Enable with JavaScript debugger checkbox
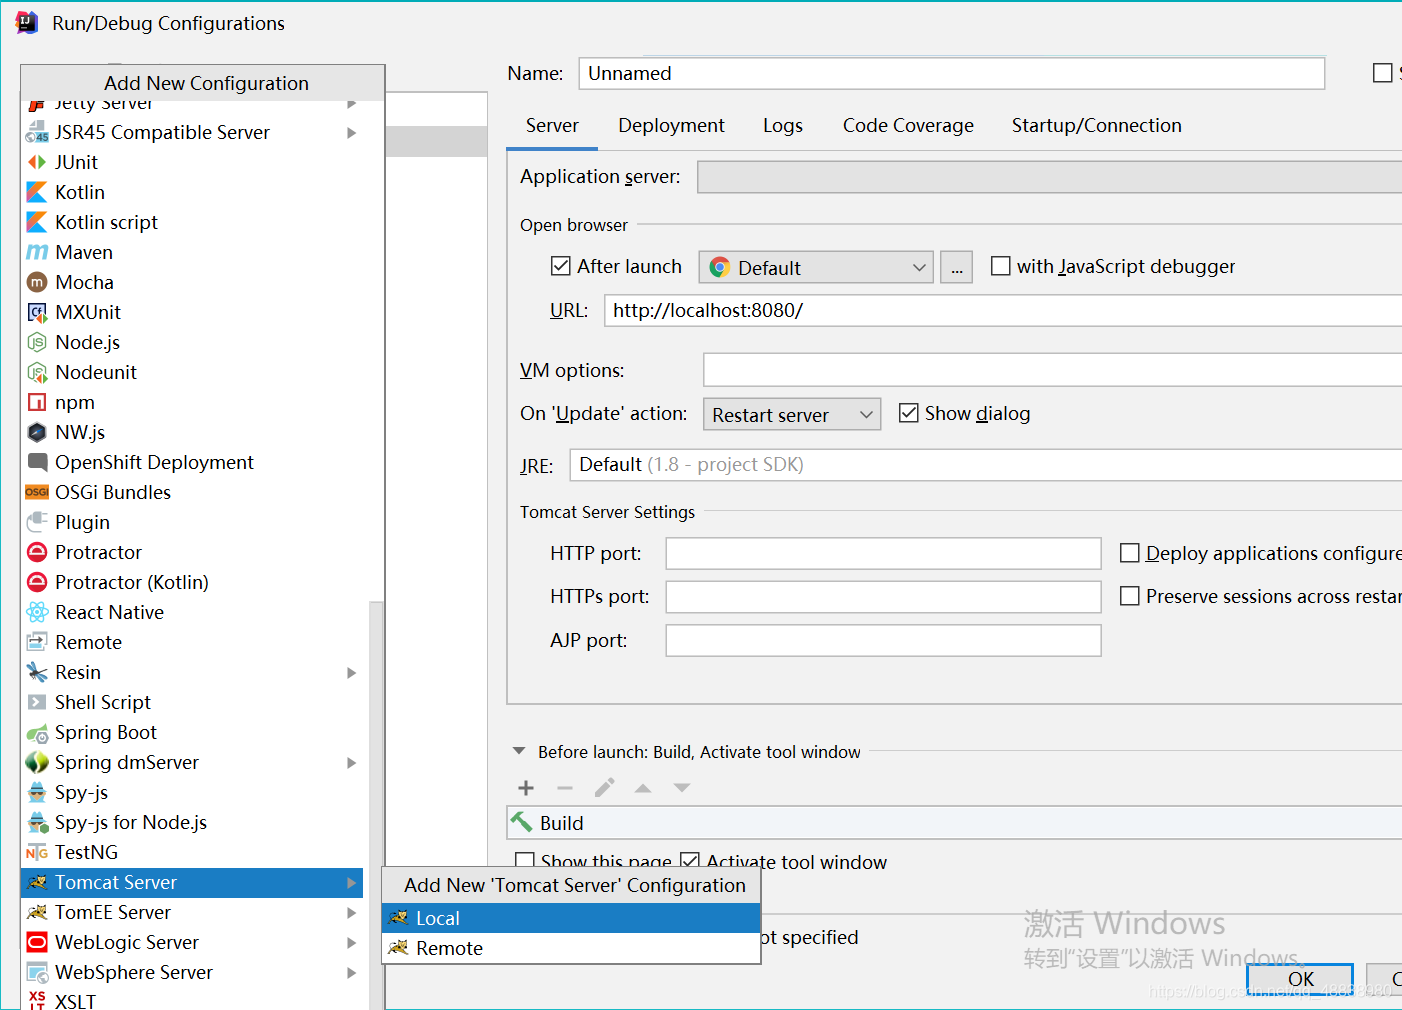This screenshot has height=1010, width=1402. (1000, 266)
